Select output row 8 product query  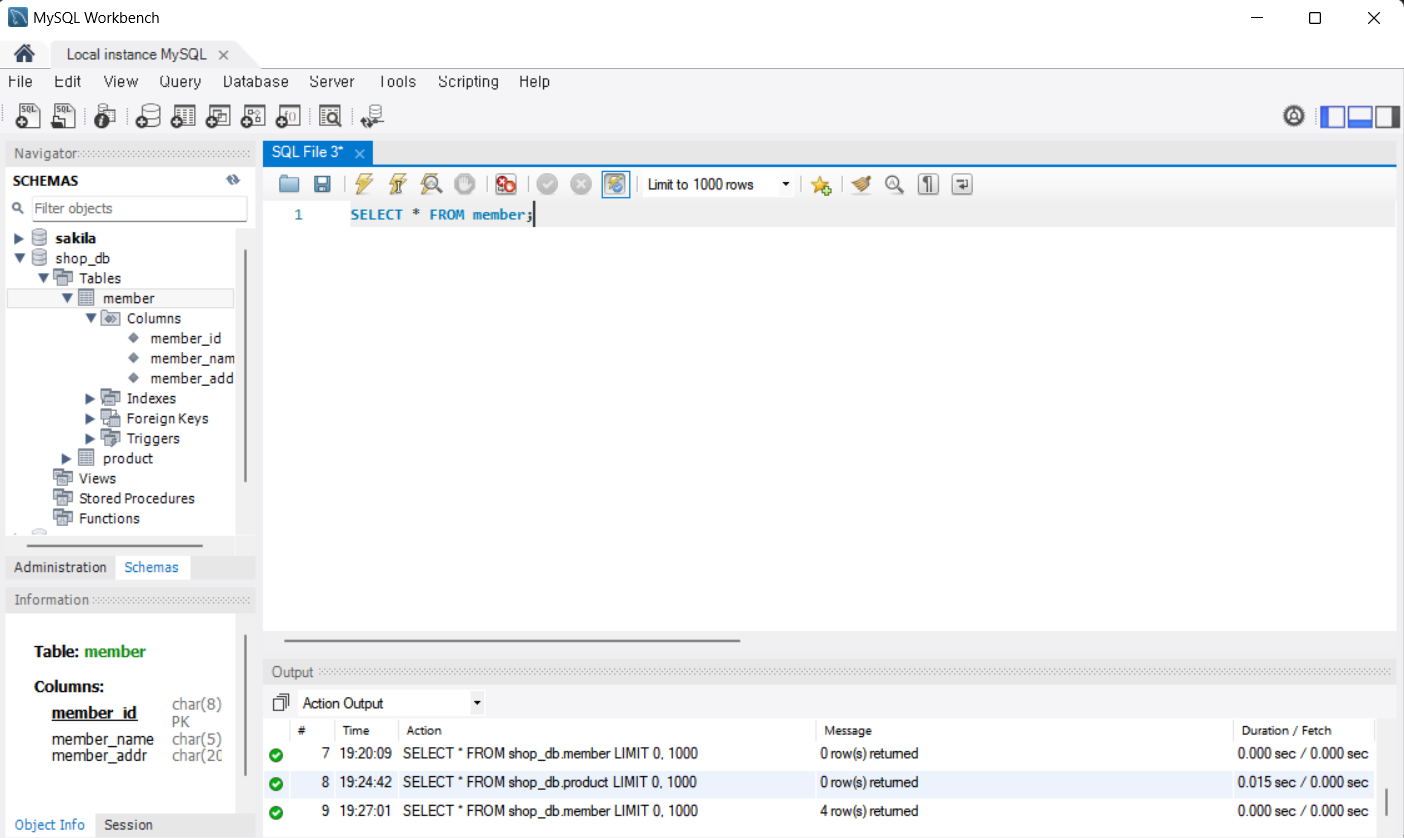[x=818, y=782]
